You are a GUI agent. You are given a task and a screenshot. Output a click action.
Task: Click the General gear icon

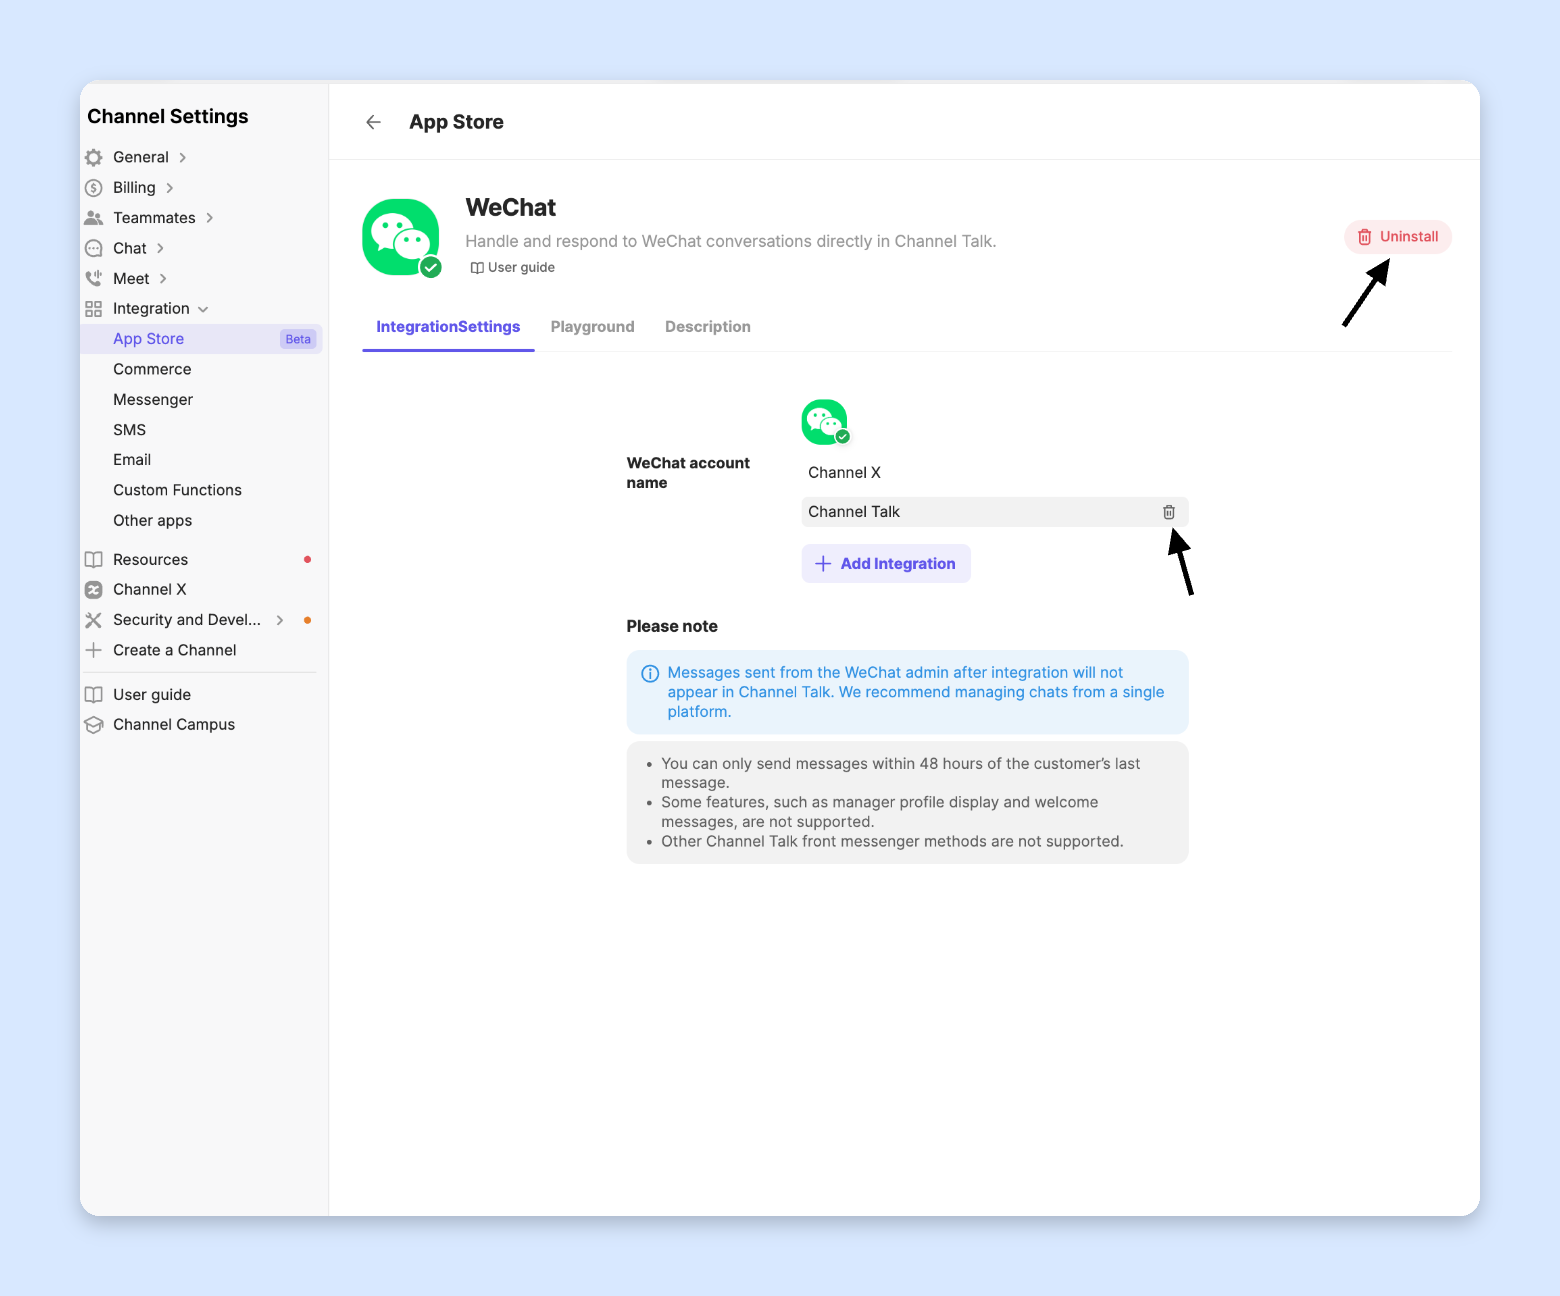click(x=94, y=157)
